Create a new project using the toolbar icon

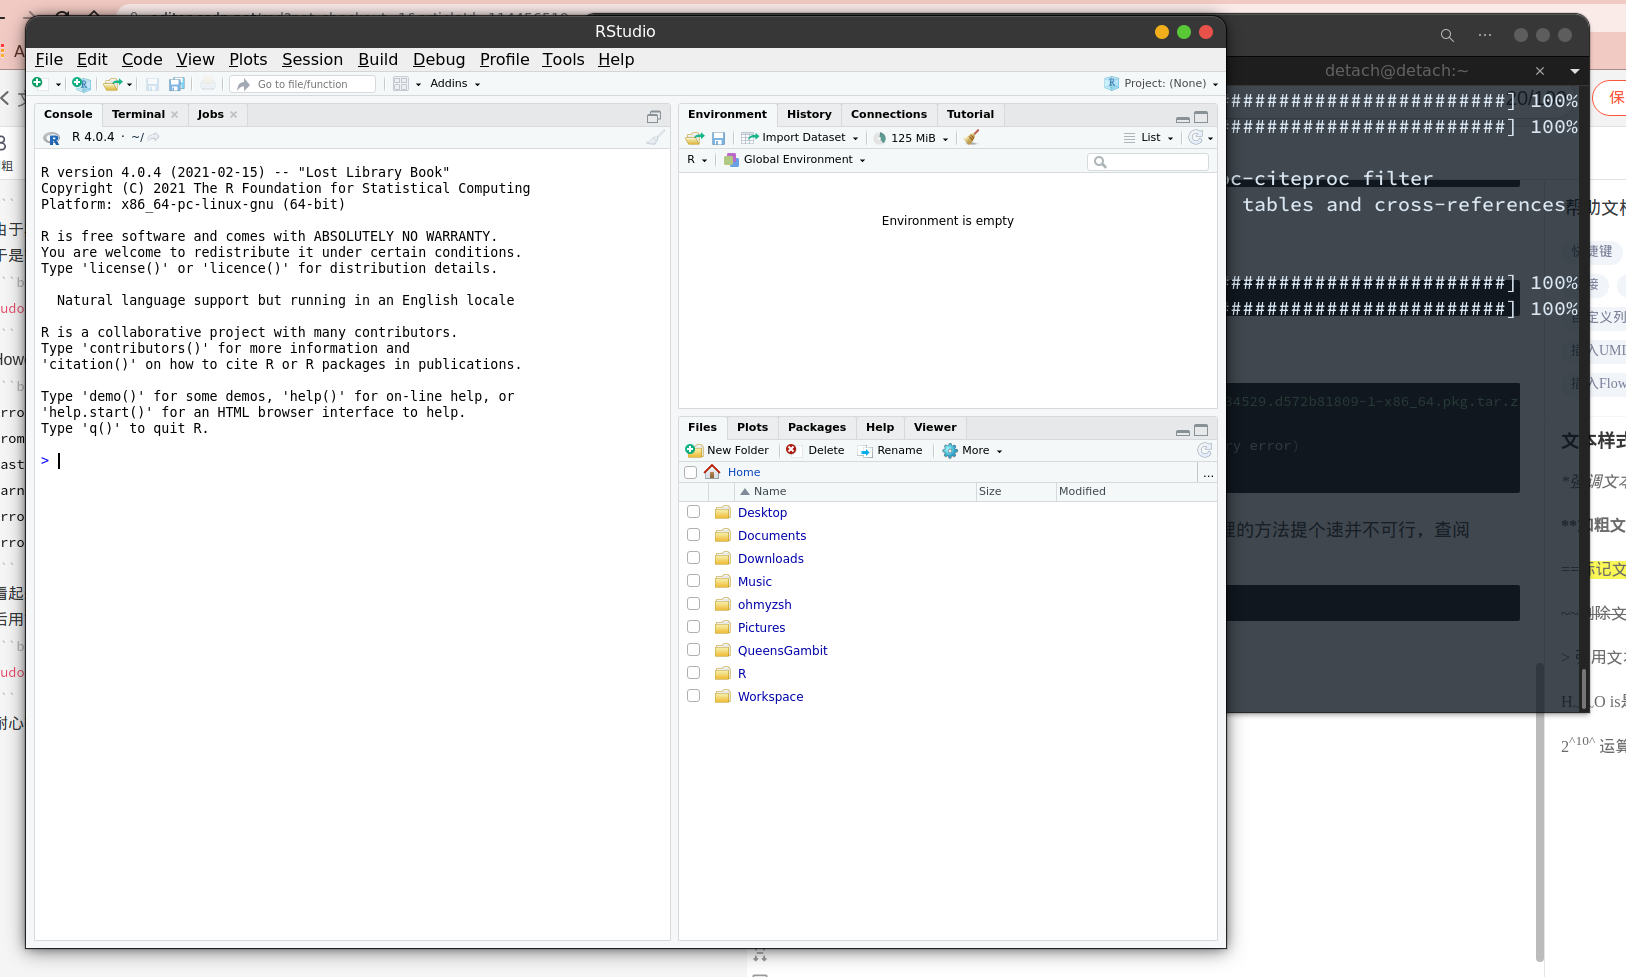[81, 84]
